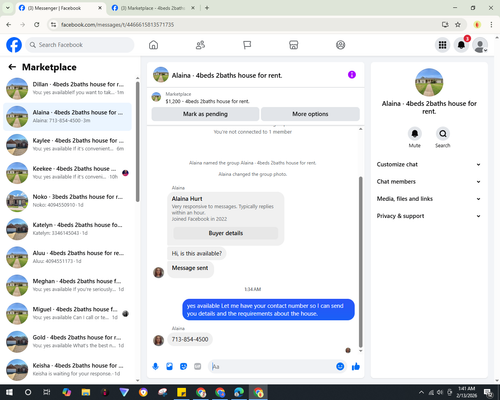The width and height of the screenshot is (500, 400).
Task: Bookmark this page star icon
Action: point(458,25)
